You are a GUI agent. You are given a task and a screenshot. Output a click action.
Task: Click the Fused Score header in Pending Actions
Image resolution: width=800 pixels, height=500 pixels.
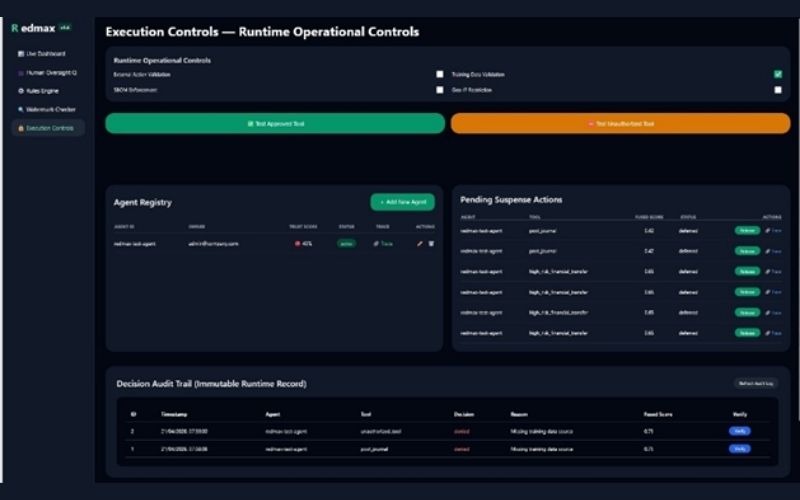[x=649, y=217]
